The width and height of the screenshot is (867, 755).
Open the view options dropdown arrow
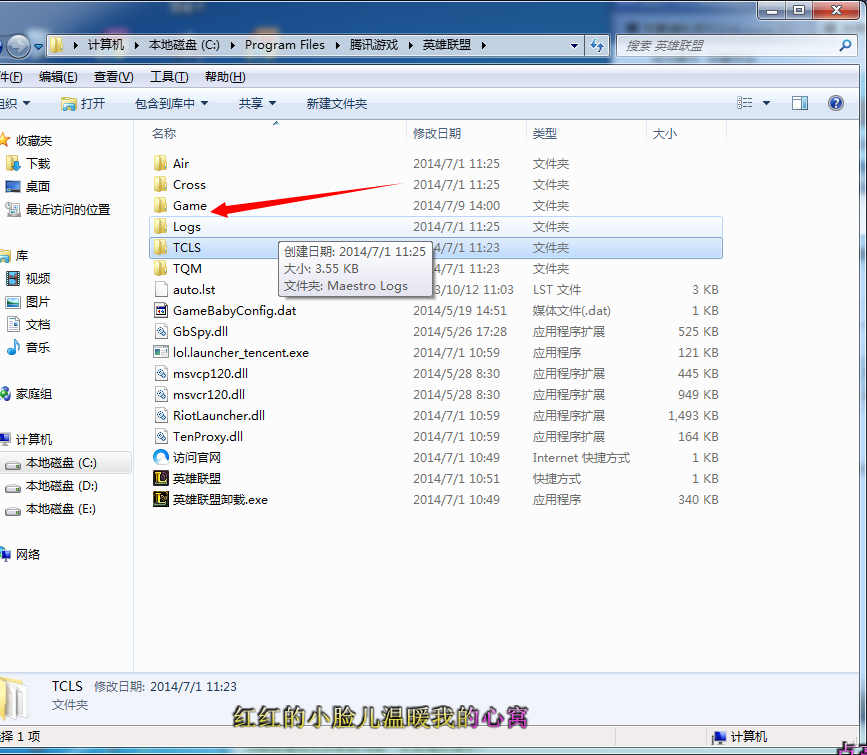(766, 103)
